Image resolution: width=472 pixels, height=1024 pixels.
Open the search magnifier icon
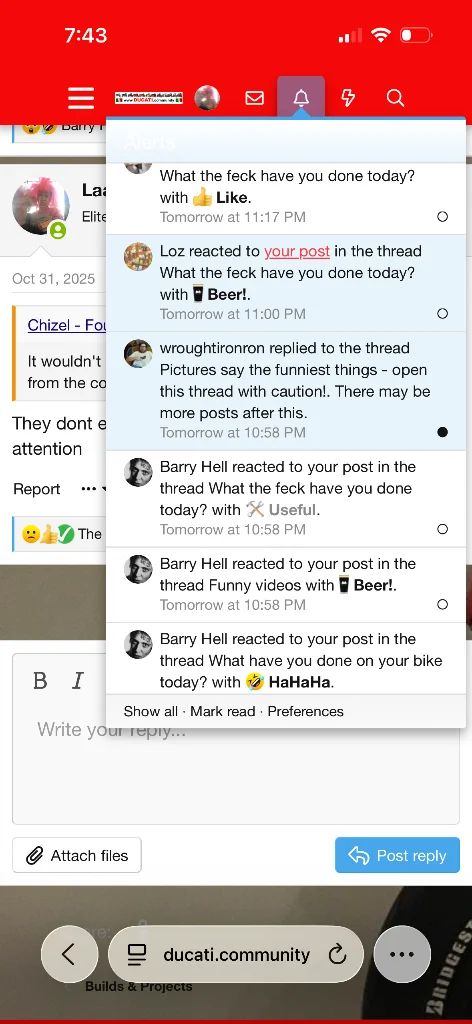(395, 98)
